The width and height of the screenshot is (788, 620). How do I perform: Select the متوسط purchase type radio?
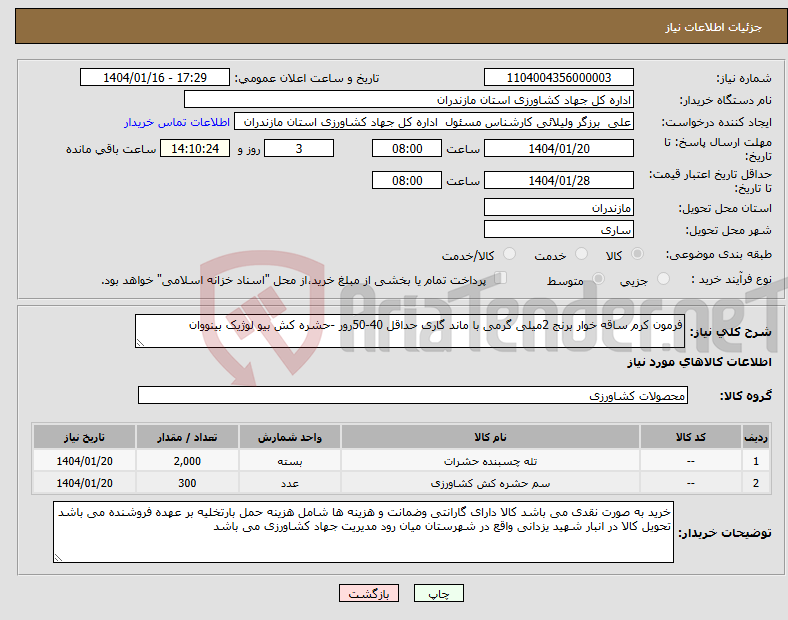tap(598, 278)
